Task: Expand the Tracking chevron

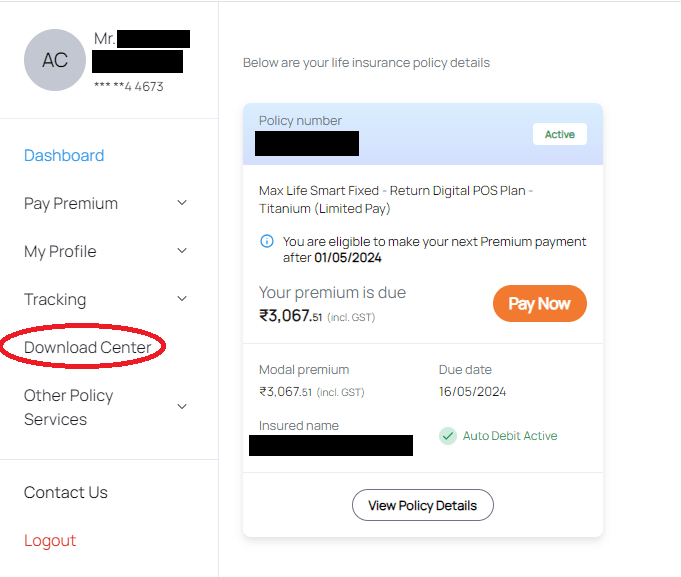Action: (182, 299)
